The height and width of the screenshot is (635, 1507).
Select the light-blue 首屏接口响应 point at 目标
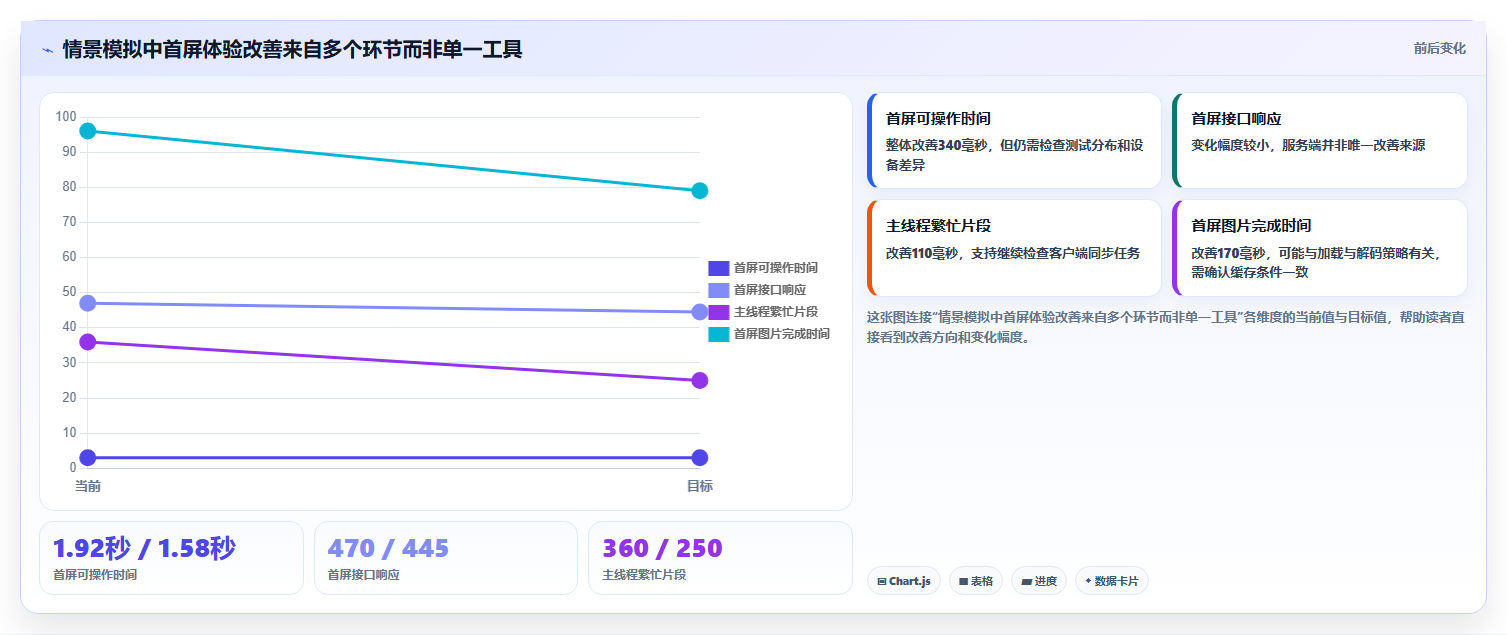click(700, 312)
